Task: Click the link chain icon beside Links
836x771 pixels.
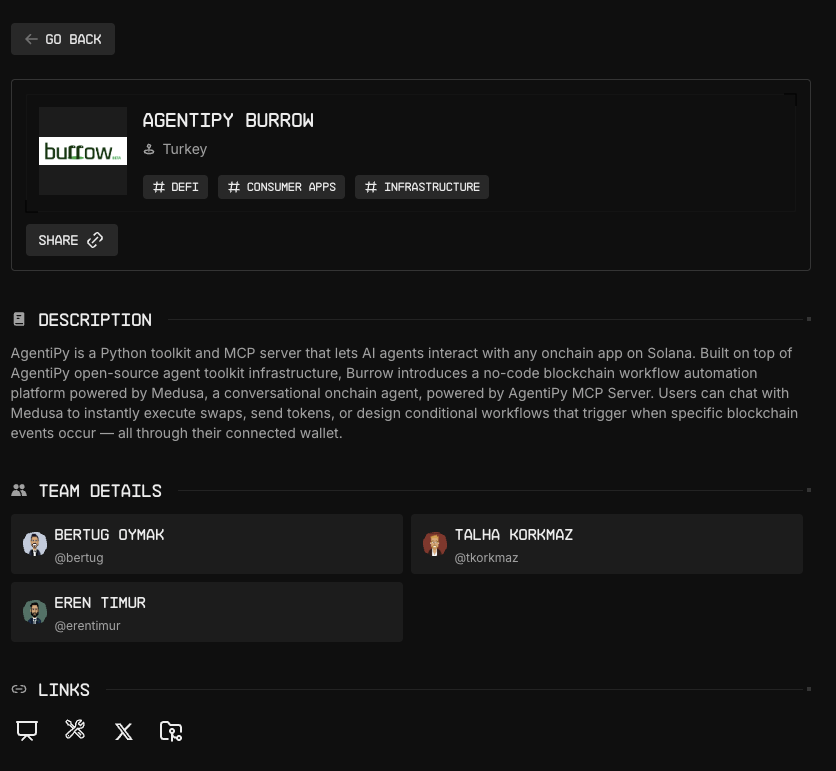Action: [x=19, y=689]
